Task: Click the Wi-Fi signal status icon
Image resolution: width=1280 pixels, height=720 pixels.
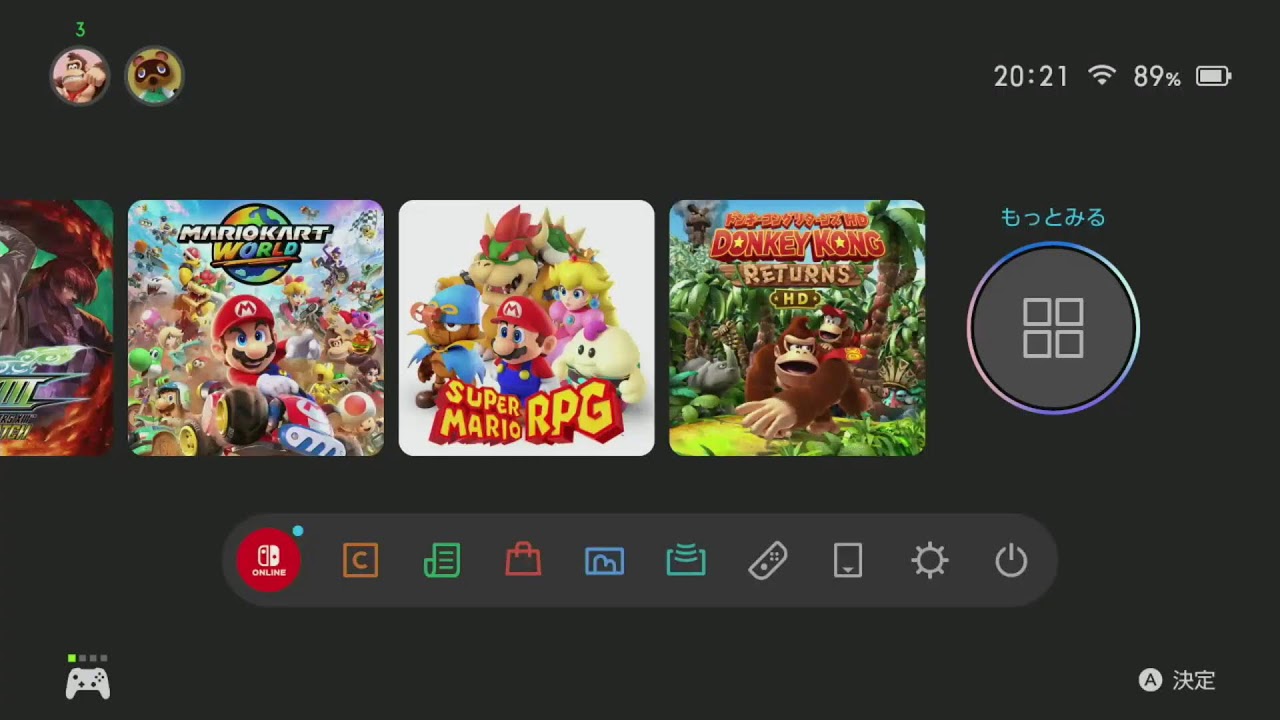Action: pyautogui.click(x=1102, y=75)
